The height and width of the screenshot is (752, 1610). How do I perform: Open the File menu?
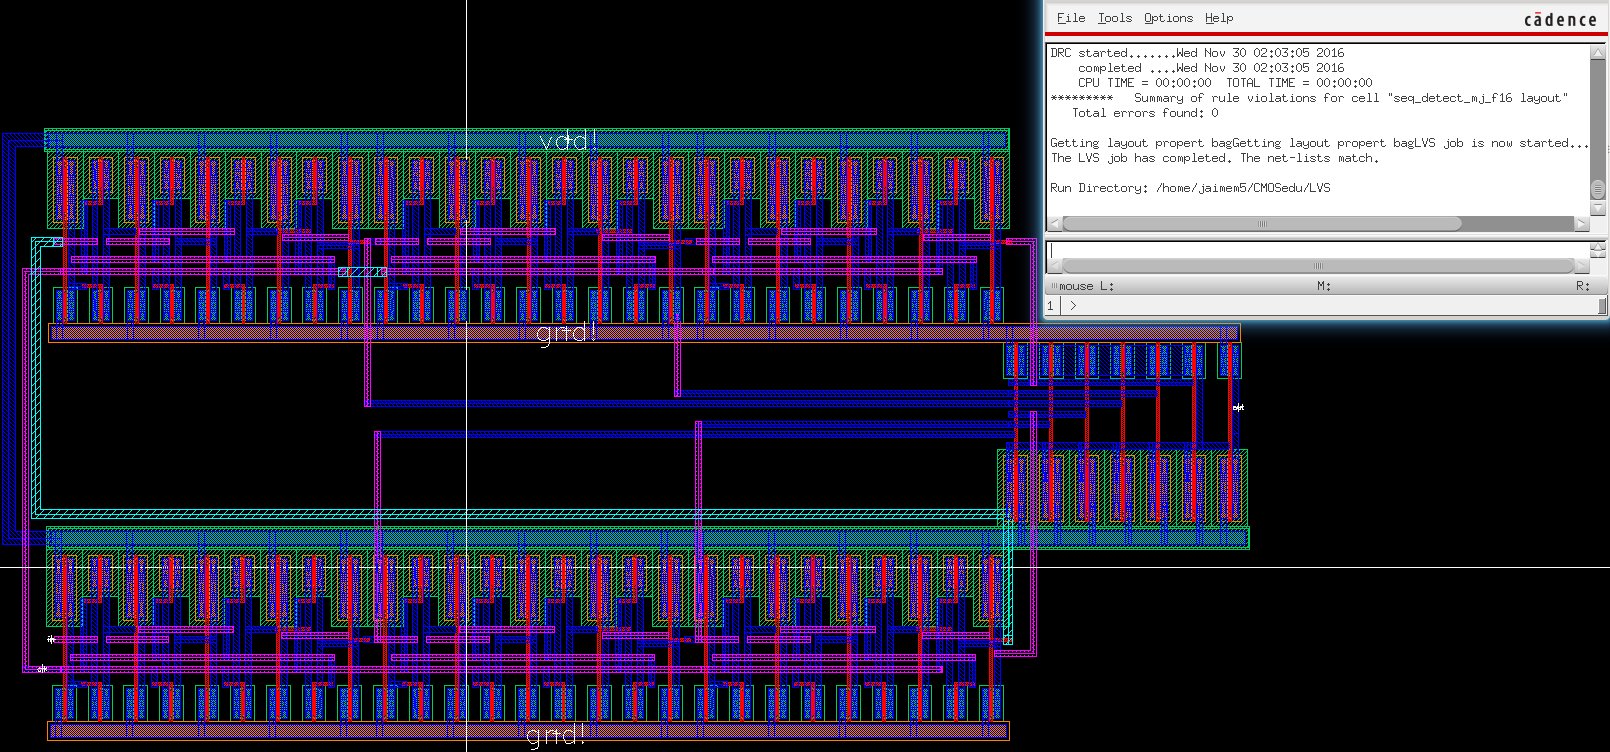coord(1070,18)
